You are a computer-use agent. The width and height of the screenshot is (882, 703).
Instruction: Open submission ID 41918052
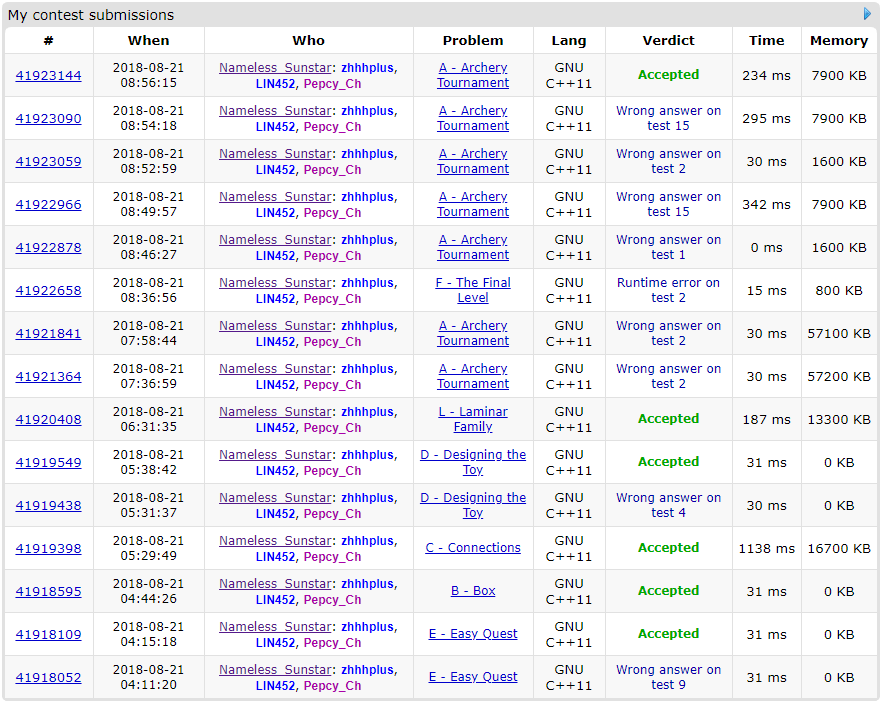[48, 678]
